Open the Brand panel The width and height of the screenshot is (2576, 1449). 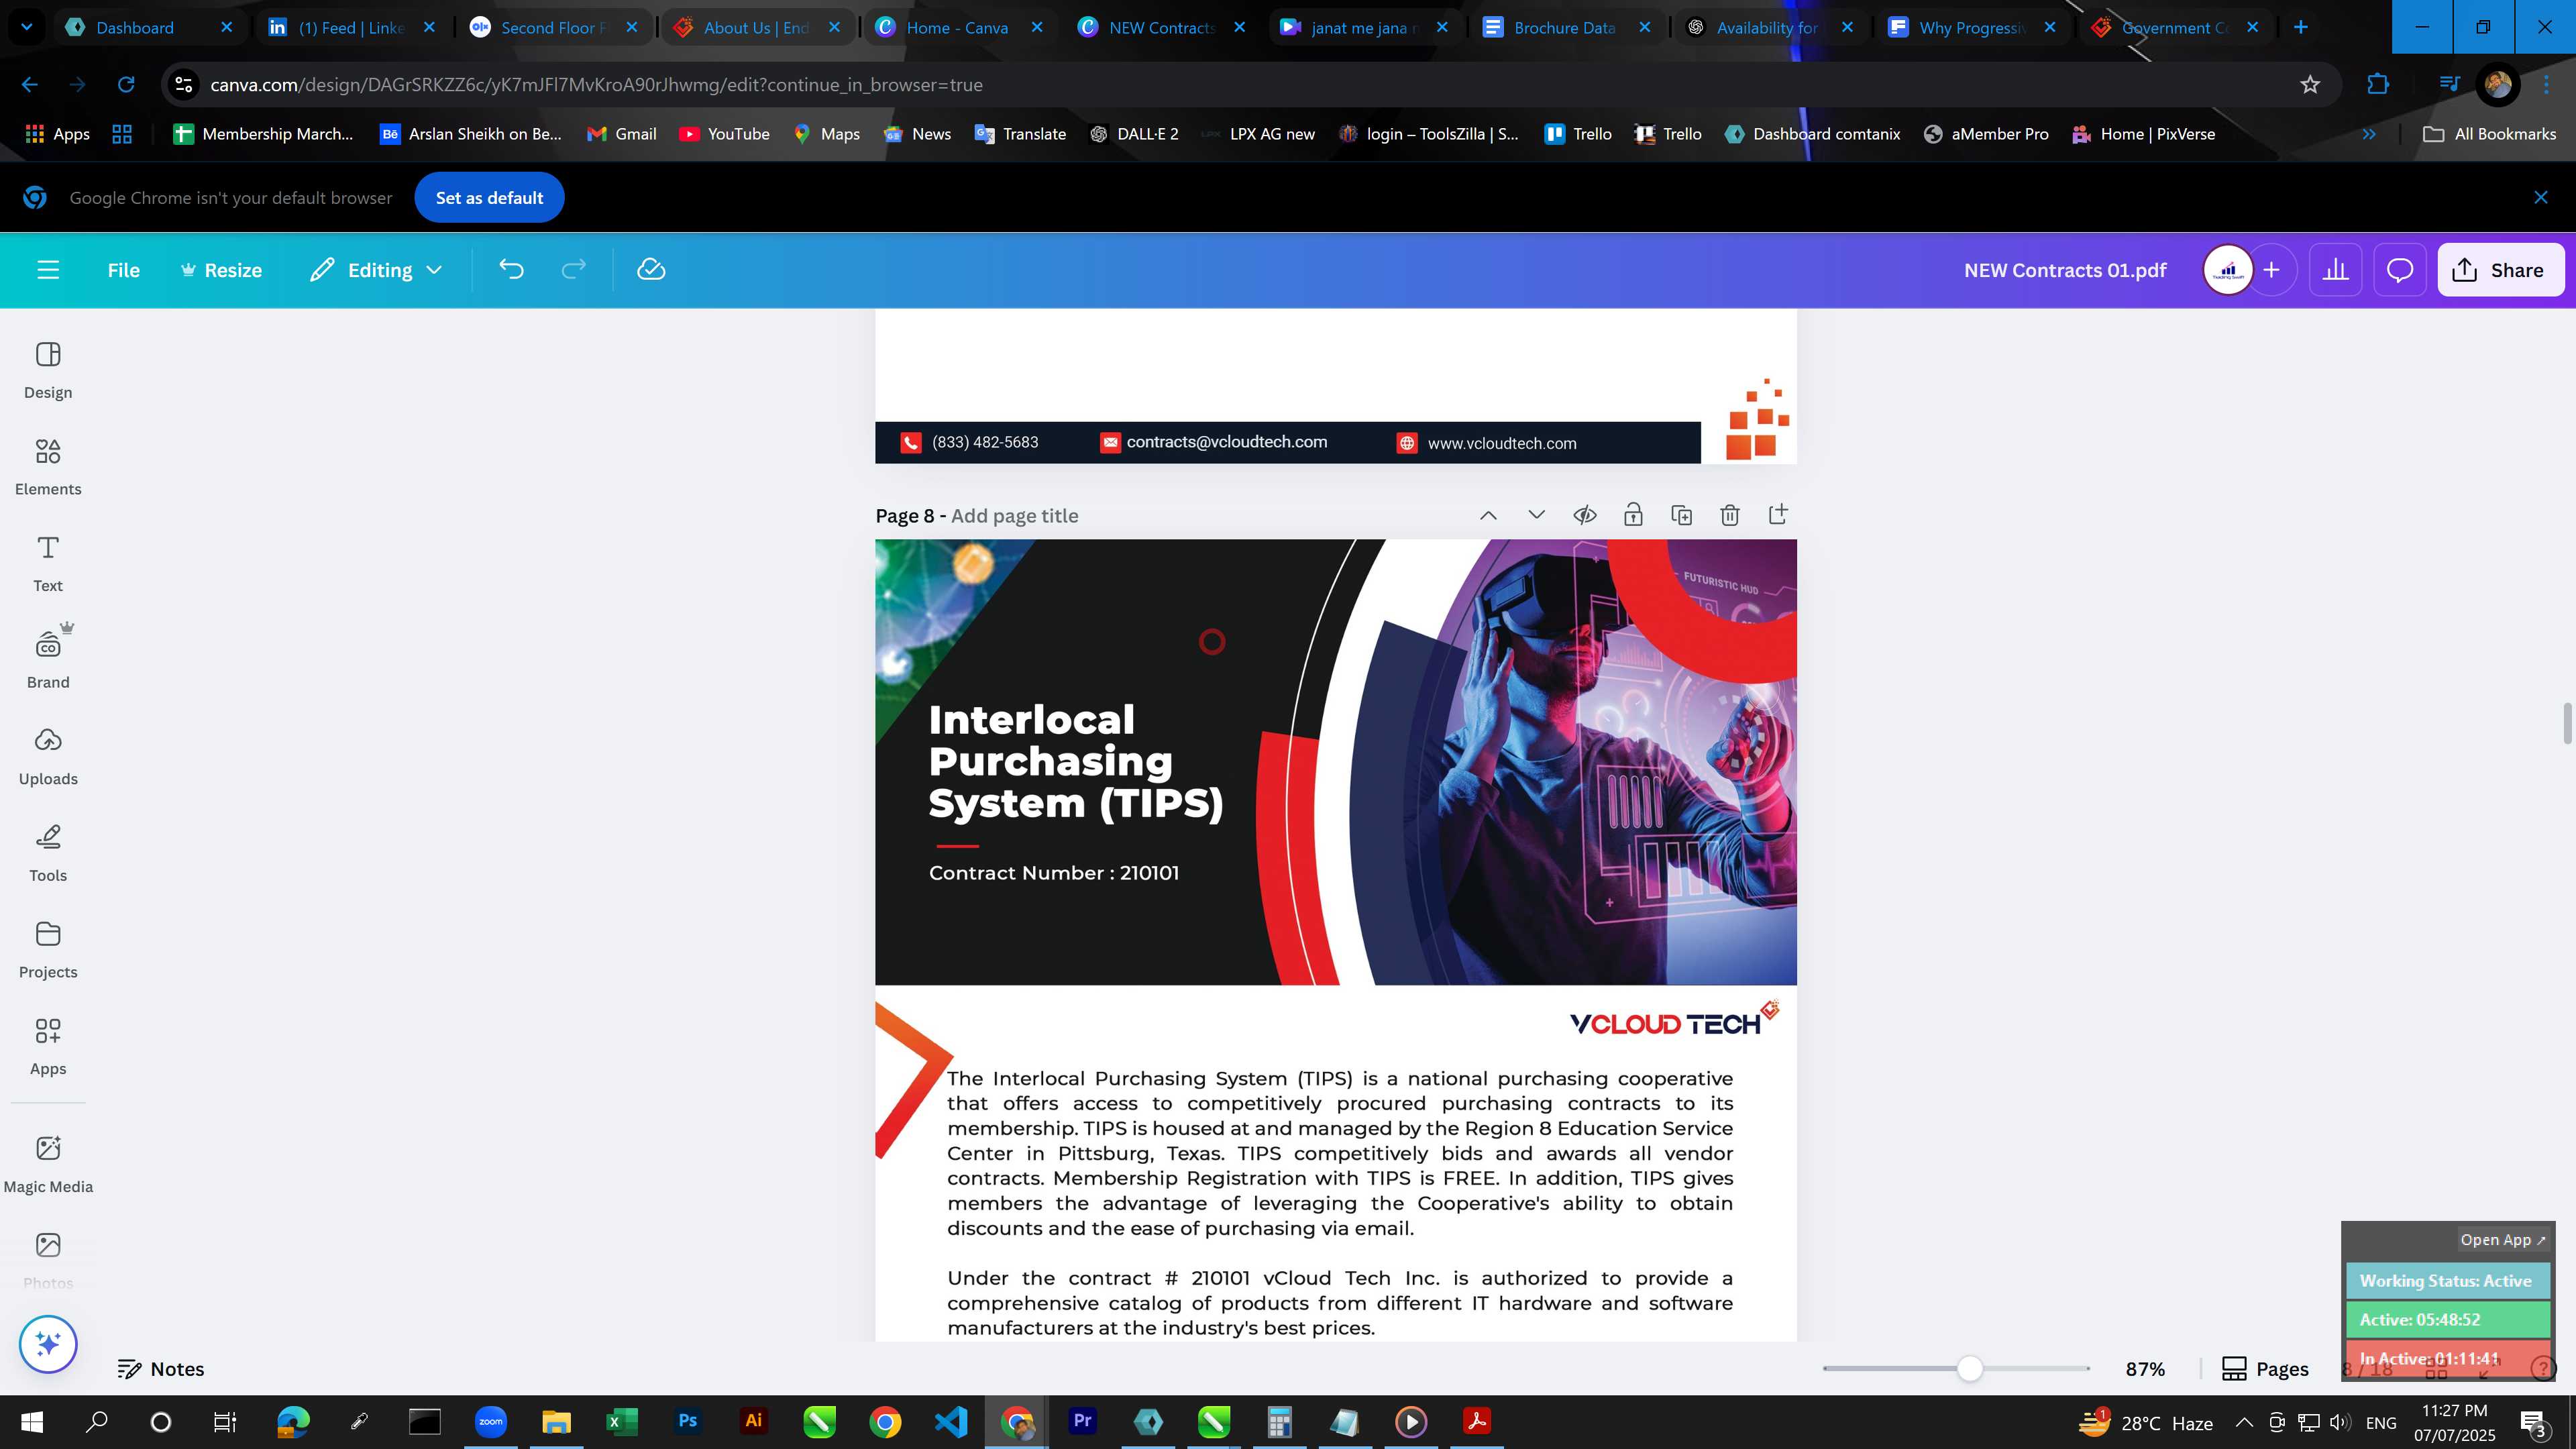48,660
